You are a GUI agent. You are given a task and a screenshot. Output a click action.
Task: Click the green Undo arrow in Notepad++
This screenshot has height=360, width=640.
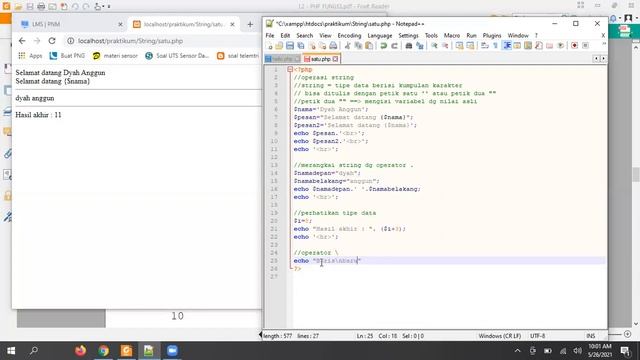(383, 46)
